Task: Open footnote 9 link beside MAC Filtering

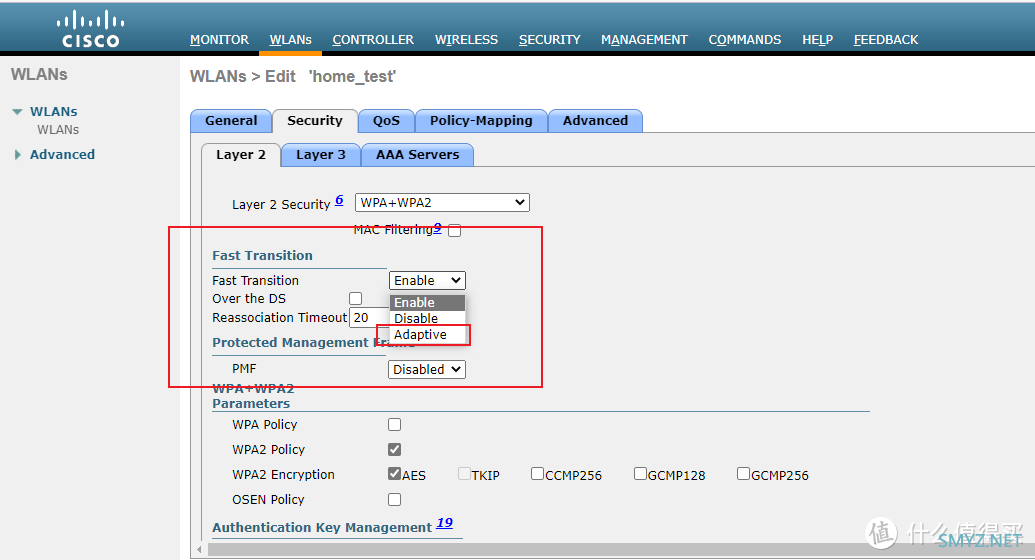Action: point(437,228)
